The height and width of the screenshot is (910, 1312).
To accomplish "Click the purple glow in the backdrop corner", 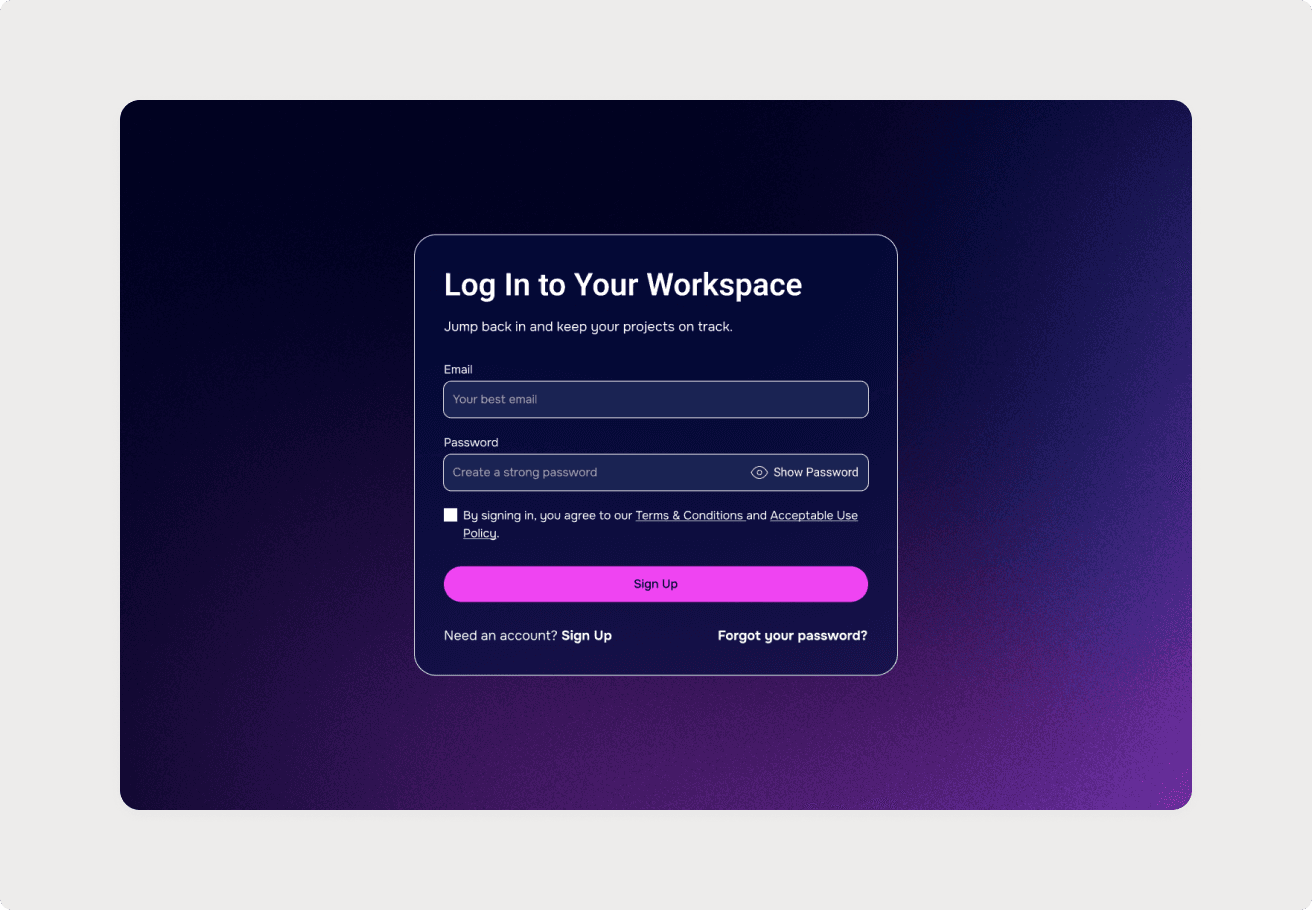I will (x=1140, y=760).
